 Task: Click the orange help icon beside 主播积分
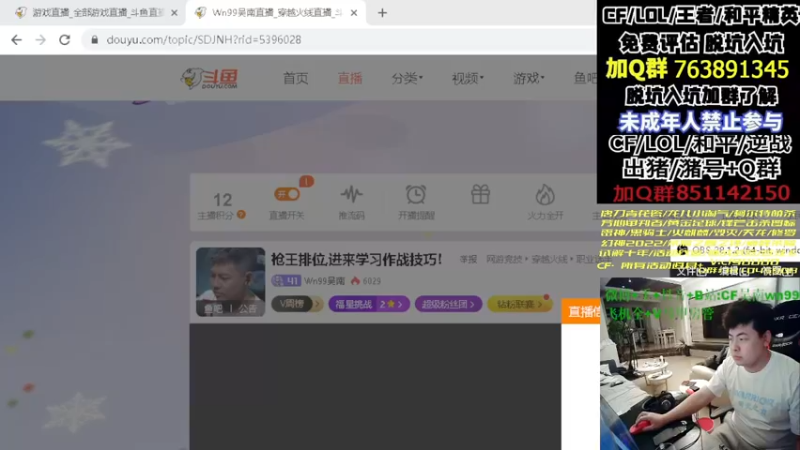(241, 215)
